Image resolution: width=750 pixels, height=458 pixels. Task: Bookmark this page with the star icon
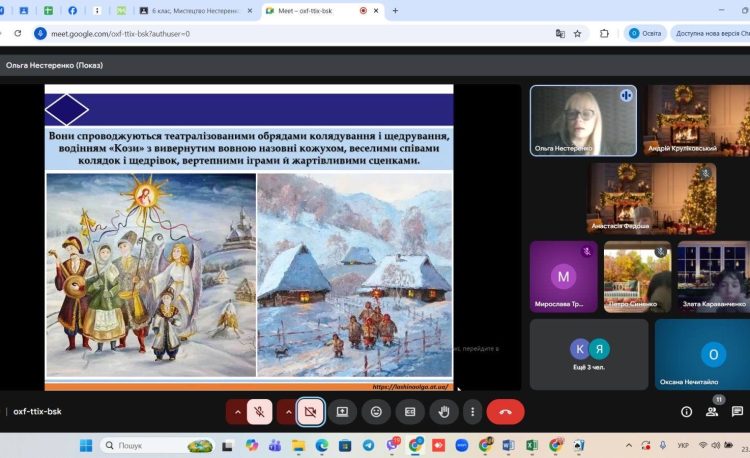point(578,33)
